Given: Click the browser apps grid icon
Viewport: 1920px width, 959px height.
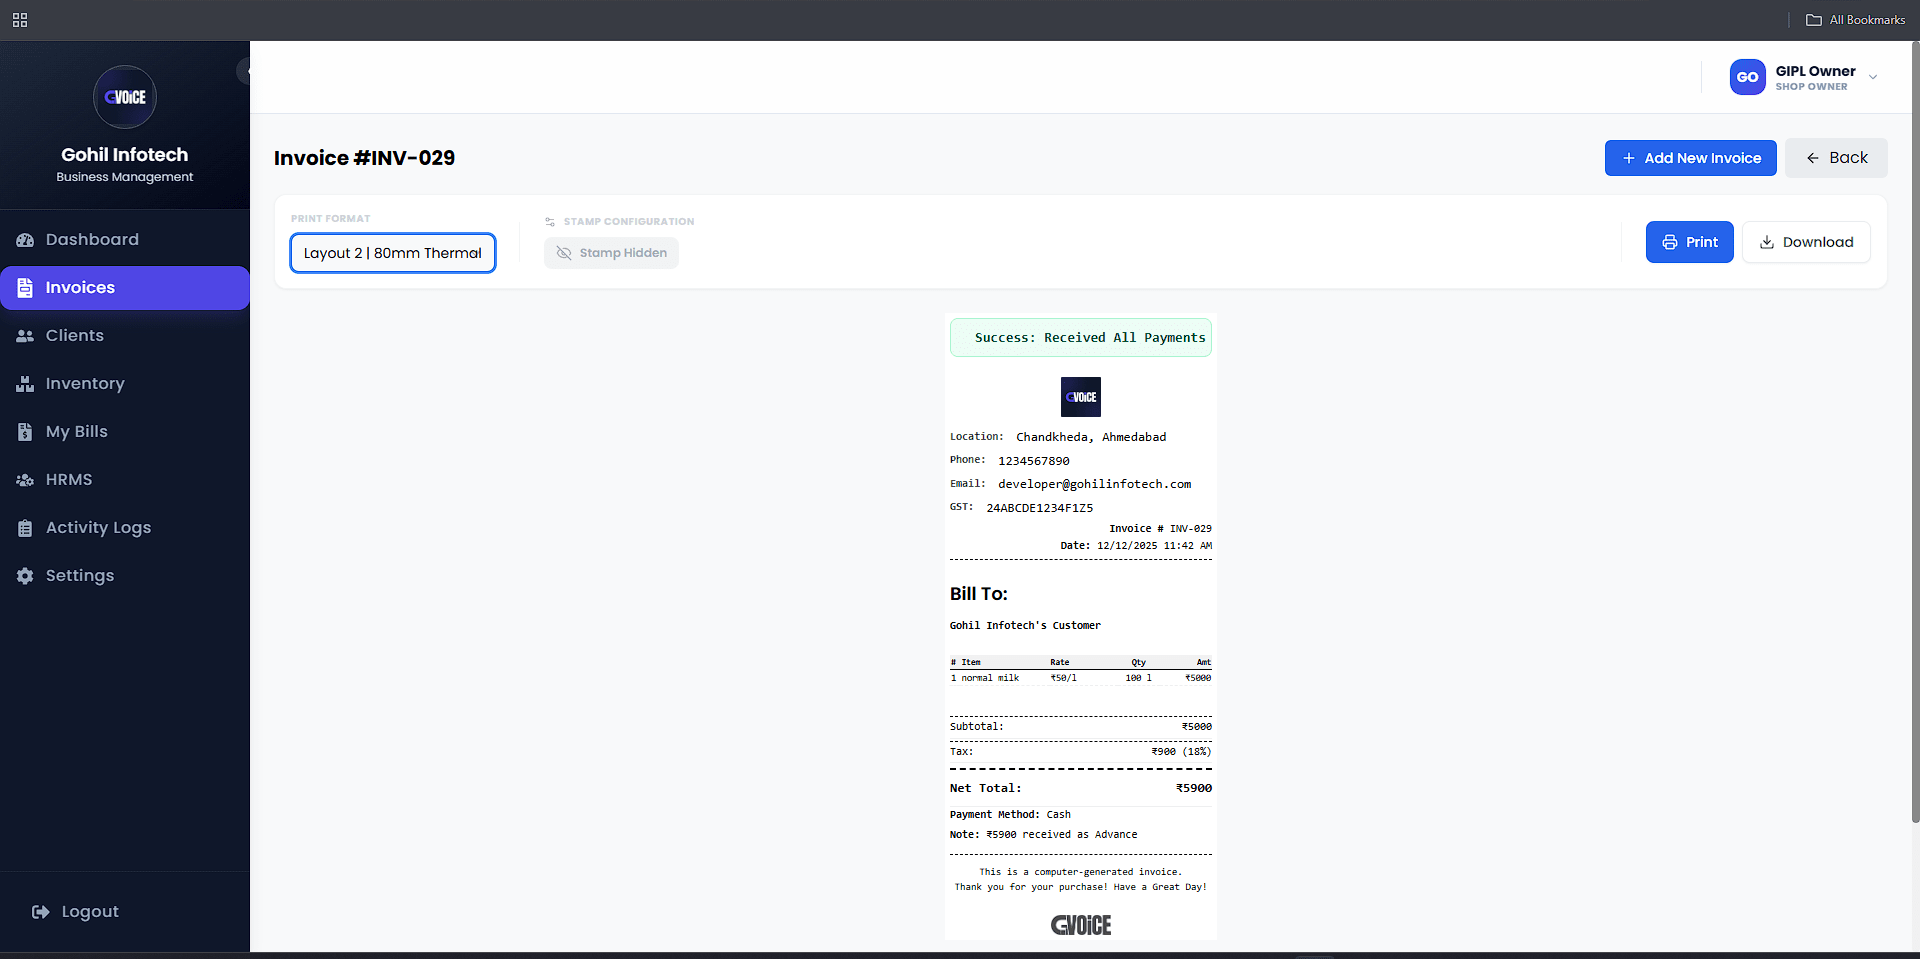Looking at the screenshot, I should pos(20,20).
